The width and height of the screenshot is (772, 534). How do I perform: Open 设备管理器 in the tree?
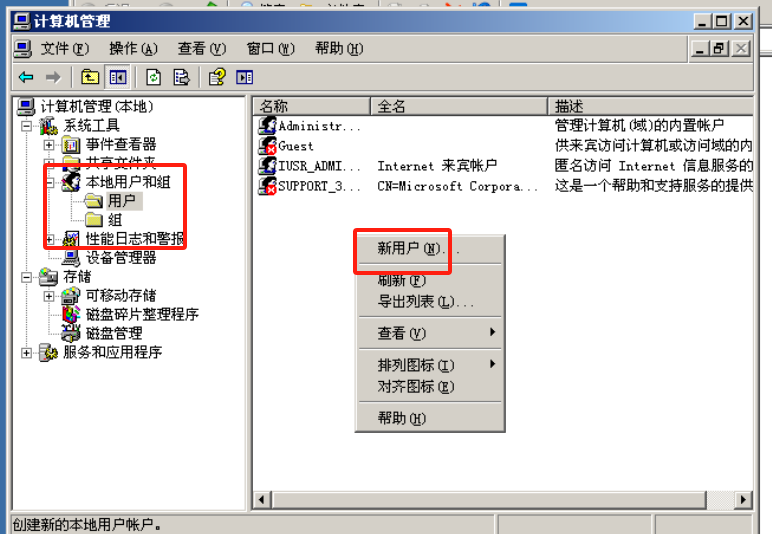click(121, 257)
